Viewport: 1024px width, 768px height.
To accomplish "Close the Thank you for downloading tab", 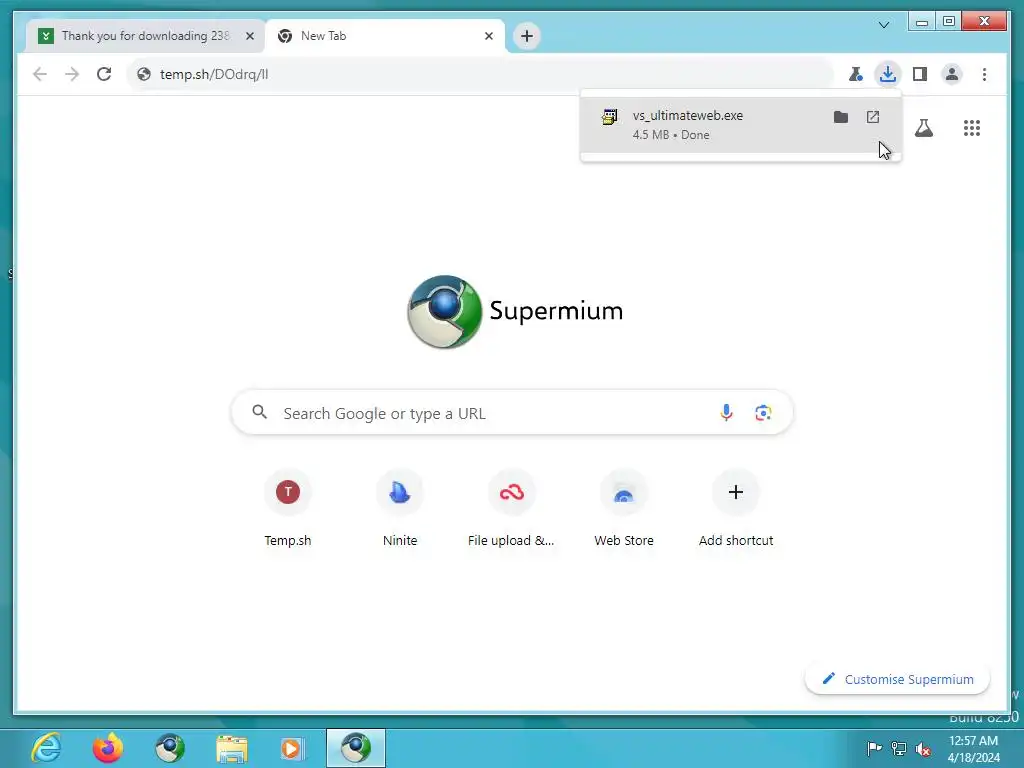I will pyautogui.click(x=249, y=36).
